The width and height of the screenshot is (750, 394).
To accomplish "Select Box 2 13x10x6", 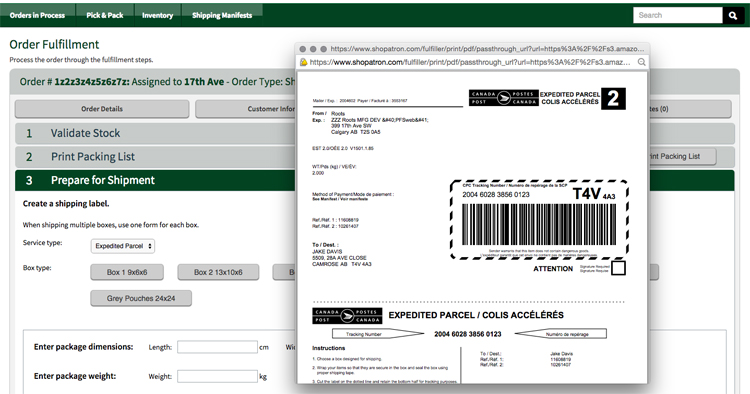I will coord(218,272).
